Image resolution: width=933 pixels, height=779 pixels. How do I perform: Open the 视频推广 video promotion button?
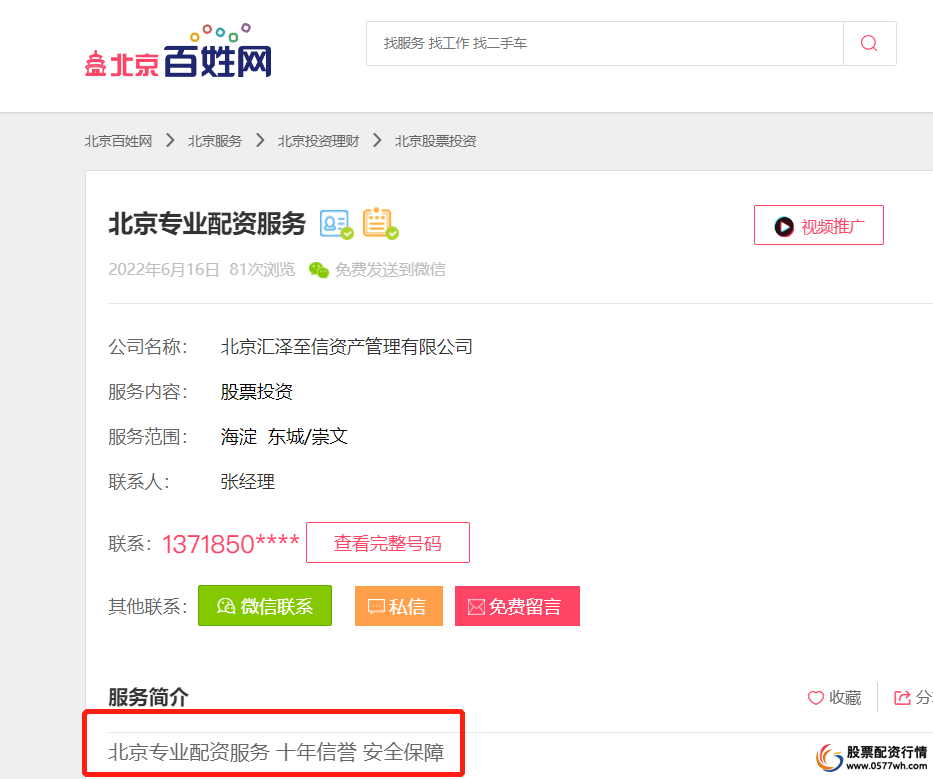[x=818, y=226]
